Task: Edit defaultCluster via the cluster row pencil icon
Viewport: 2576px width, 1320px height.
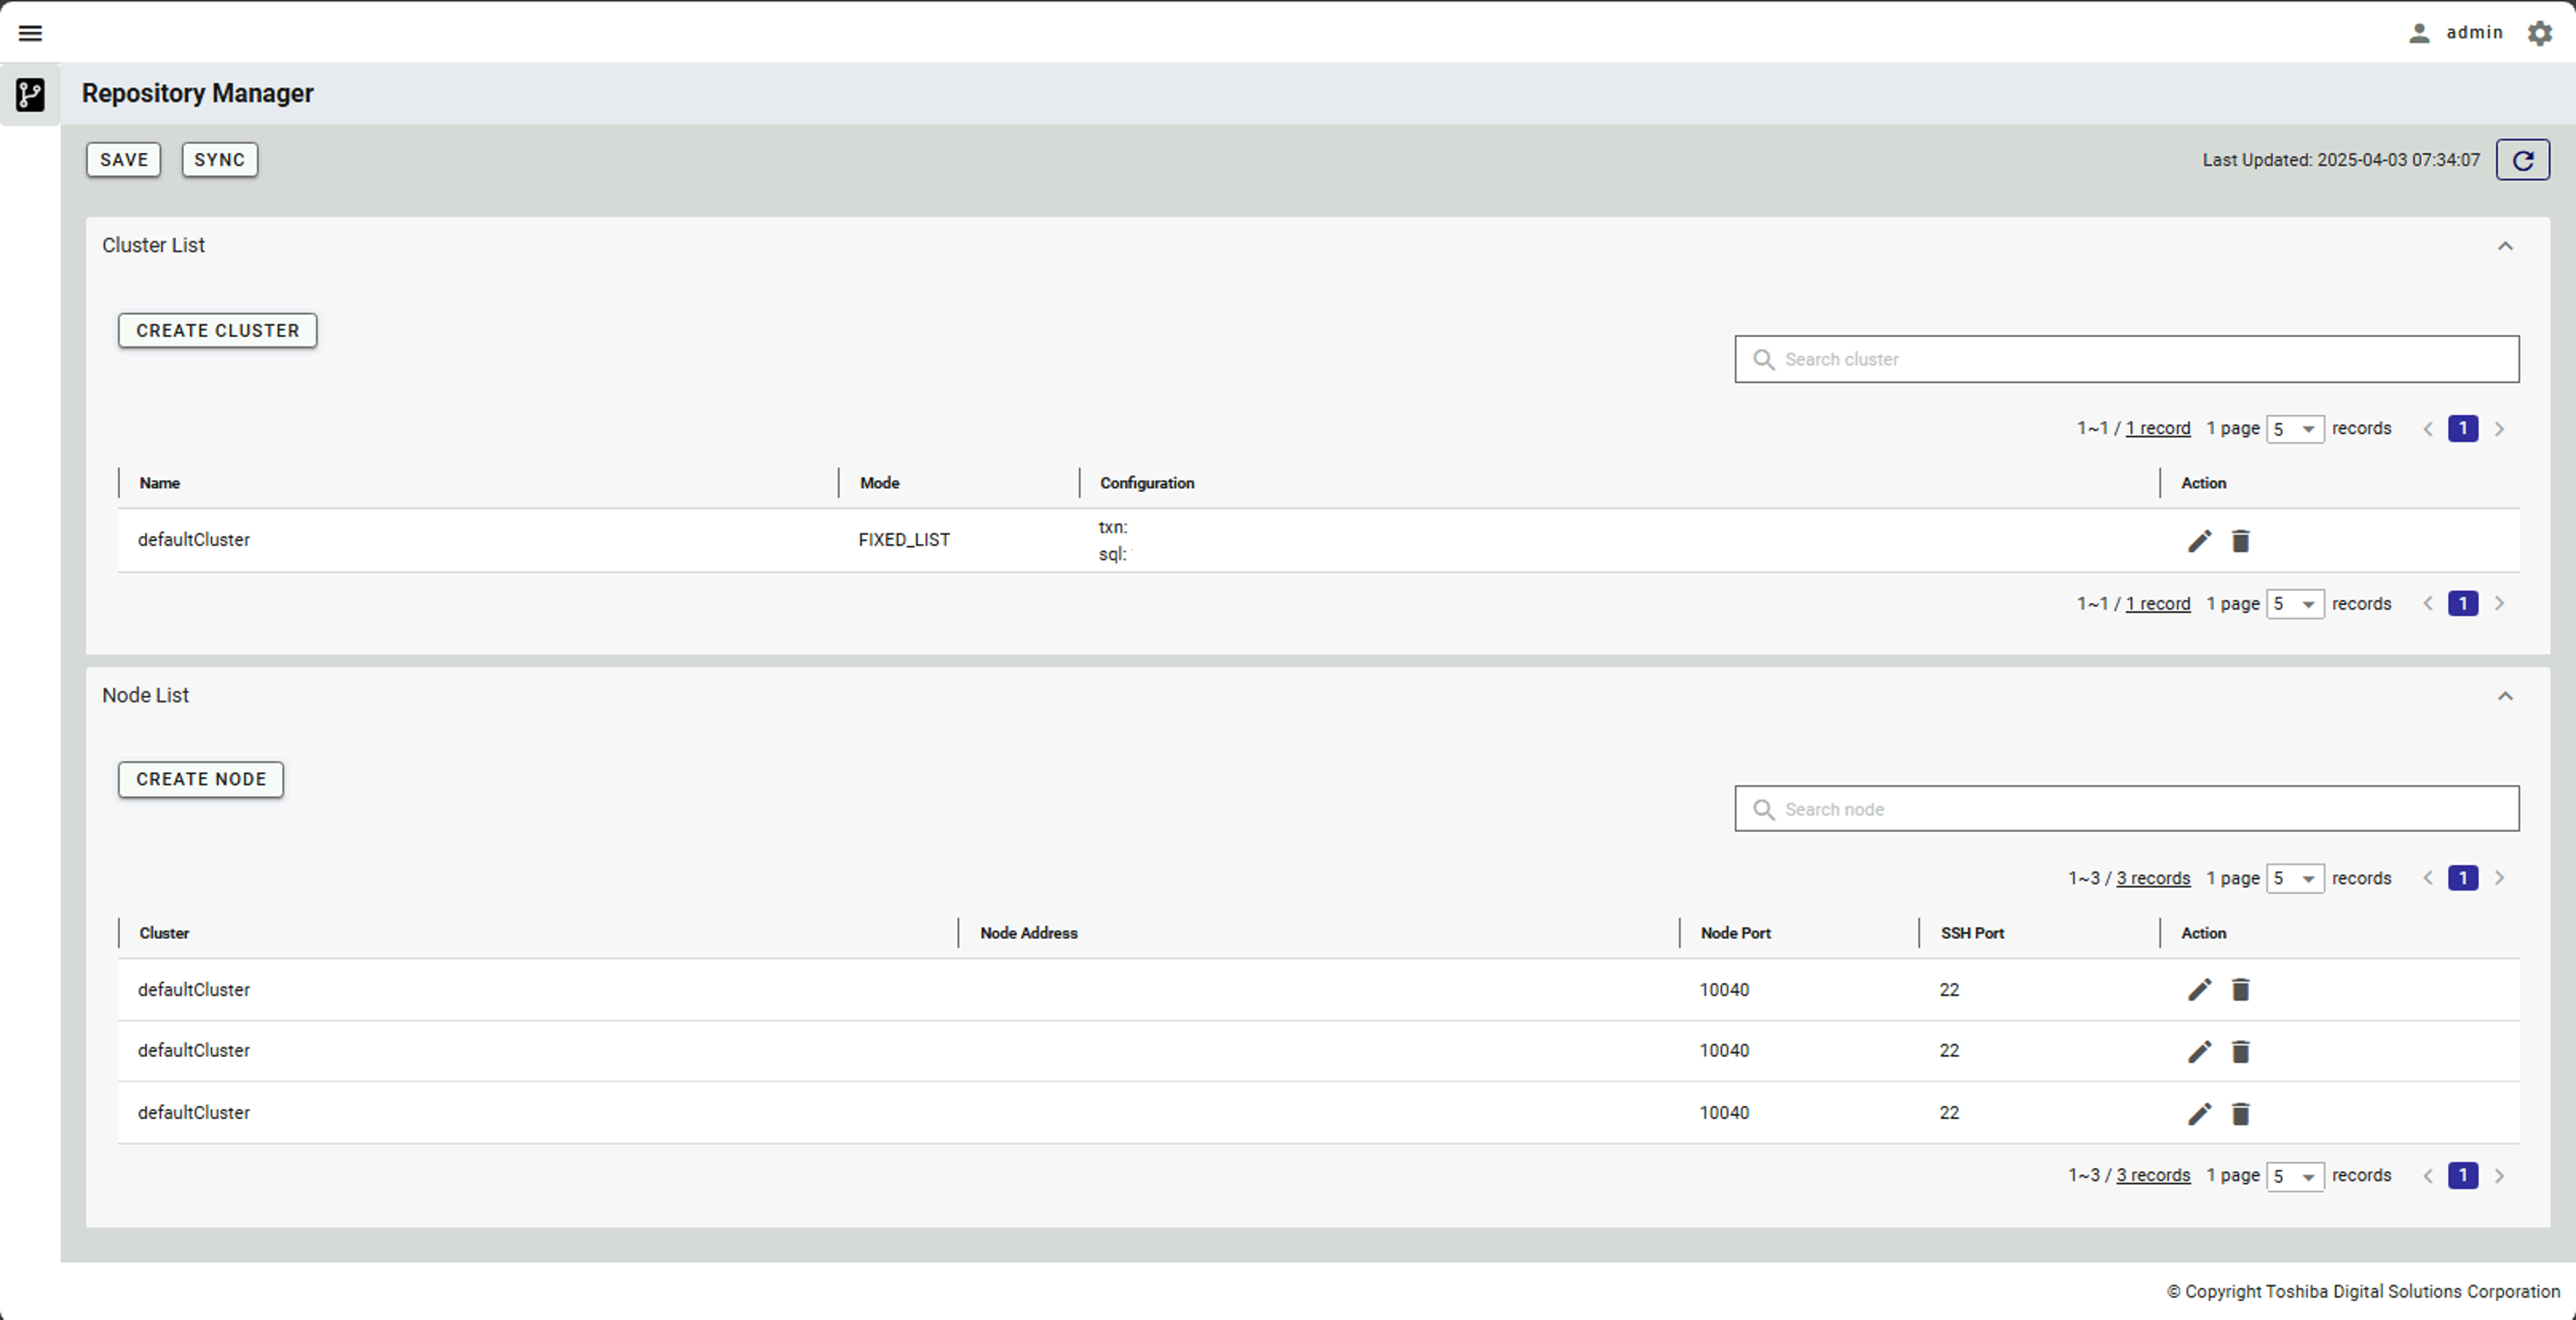Action: [2199, 541]
